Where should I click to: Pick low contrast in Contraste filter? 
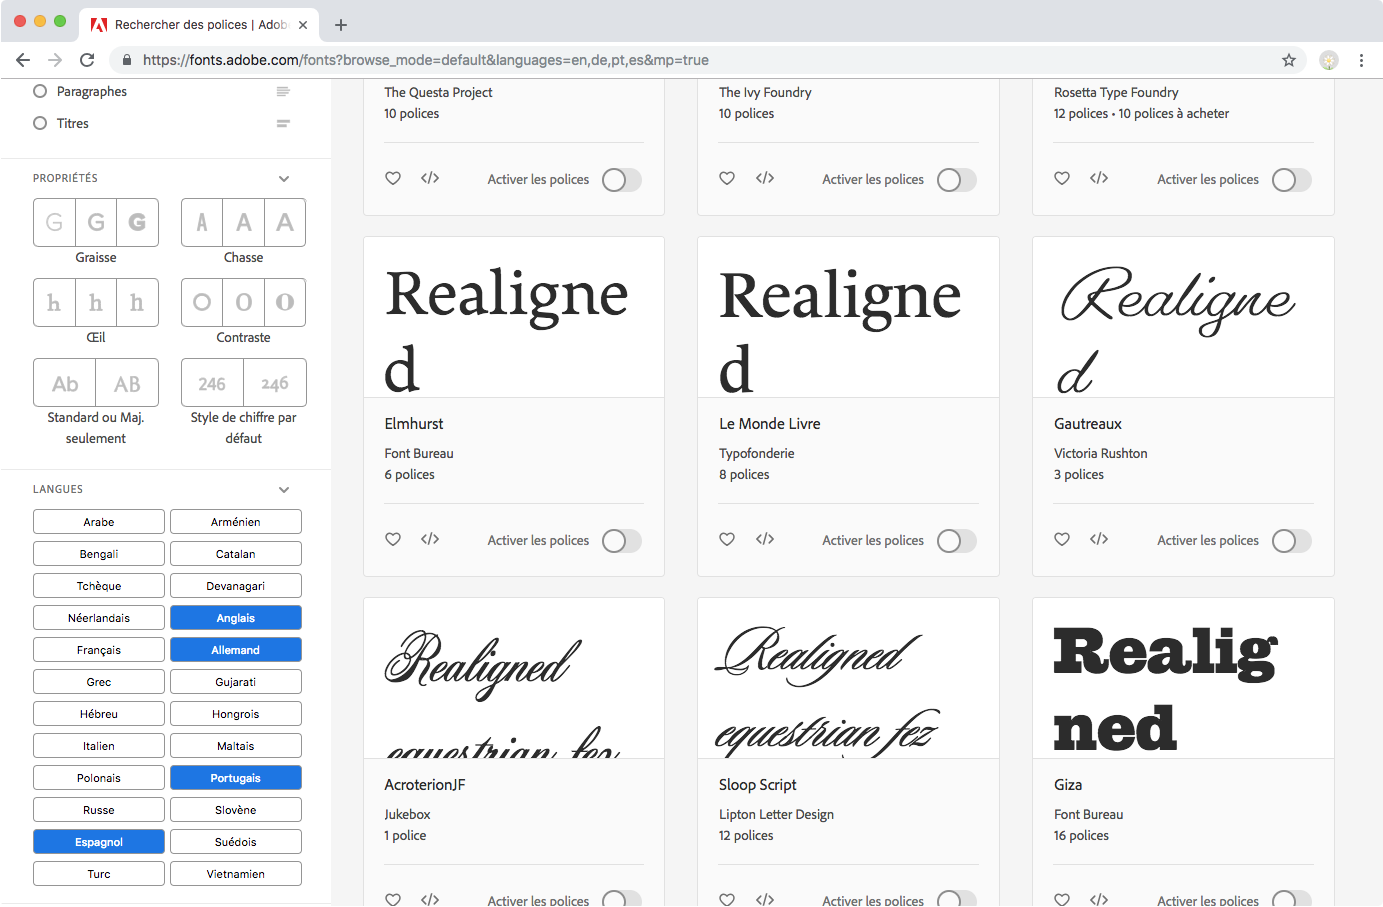[x=202, y=302]
